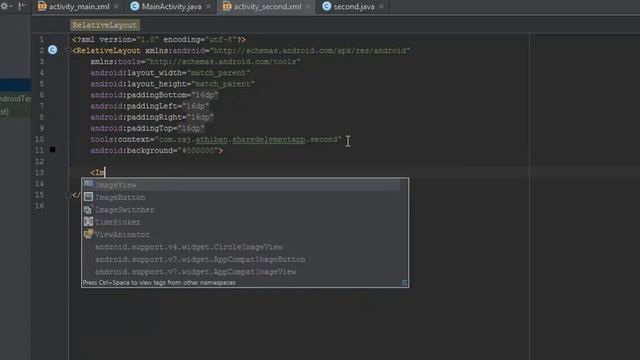Select the AppCompatImageButton suggestion
The height and width of the screenshot is (360, 640).
(242, 260)
